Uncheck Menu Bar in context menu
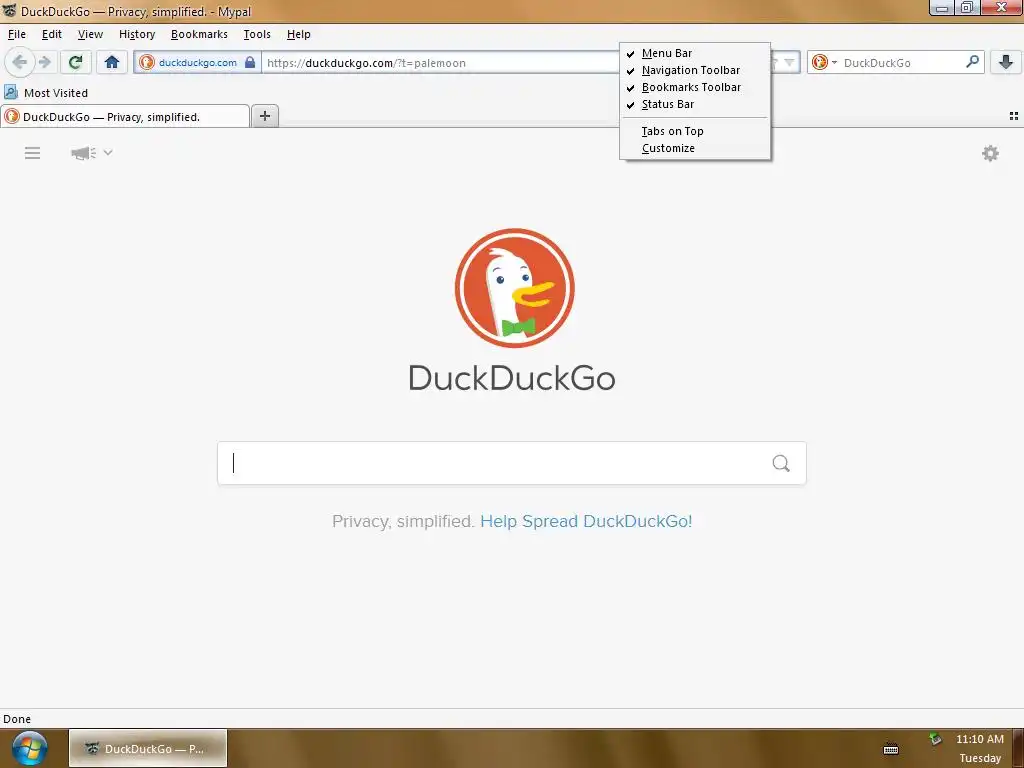 click(695, 53)
